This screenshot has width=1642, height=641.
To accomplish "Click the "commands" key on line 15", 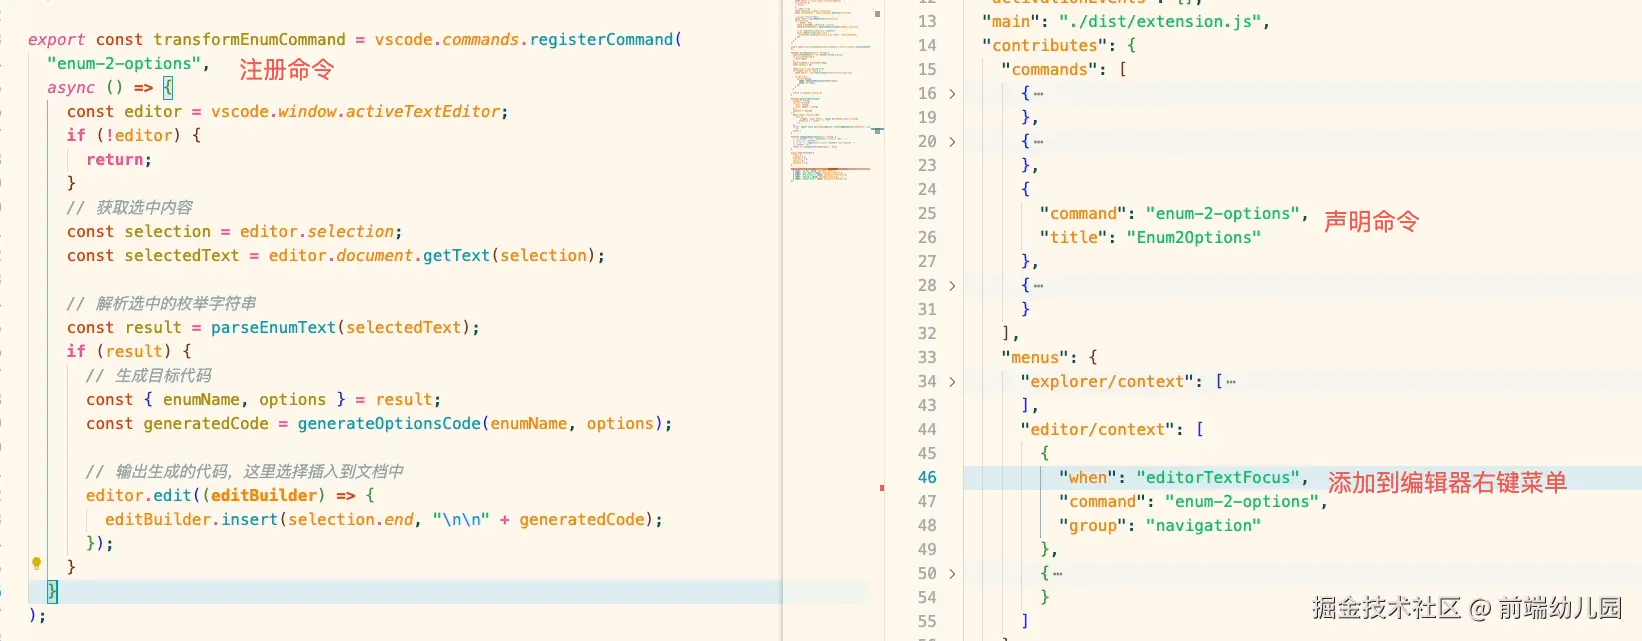I will point(1049,69).
